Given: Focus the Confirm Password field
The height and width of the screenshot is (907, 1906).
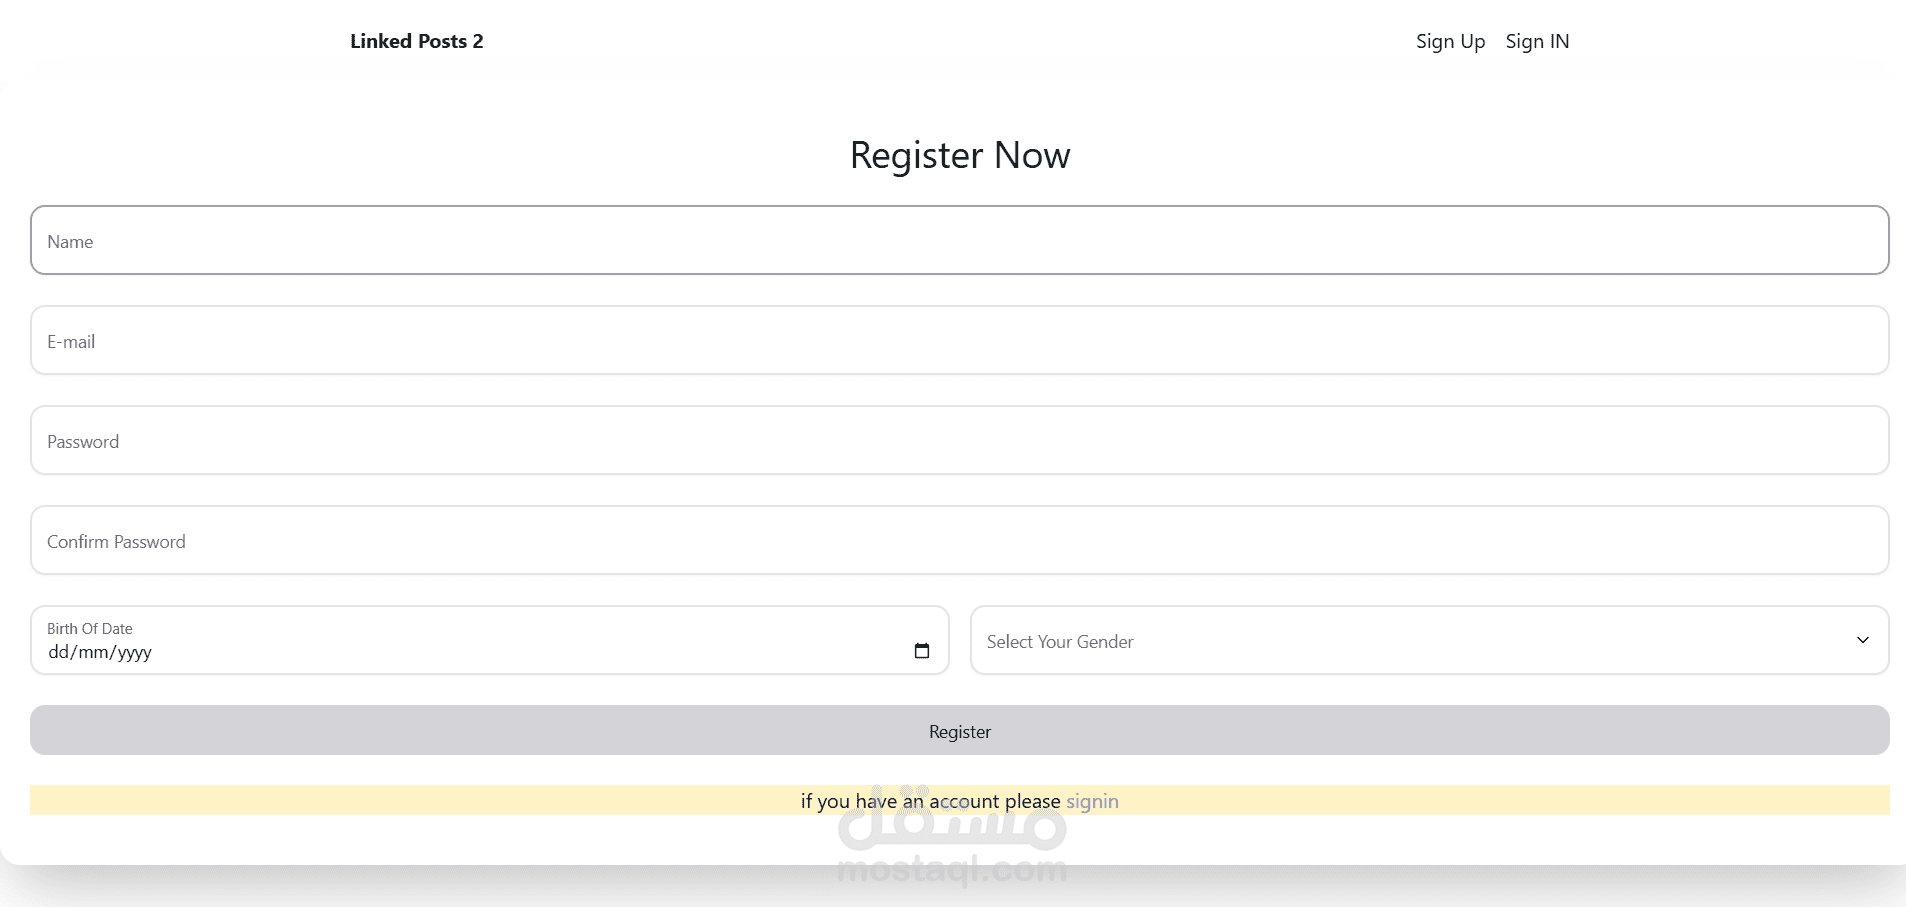Looking at the screenshot, I should [959, 540].
